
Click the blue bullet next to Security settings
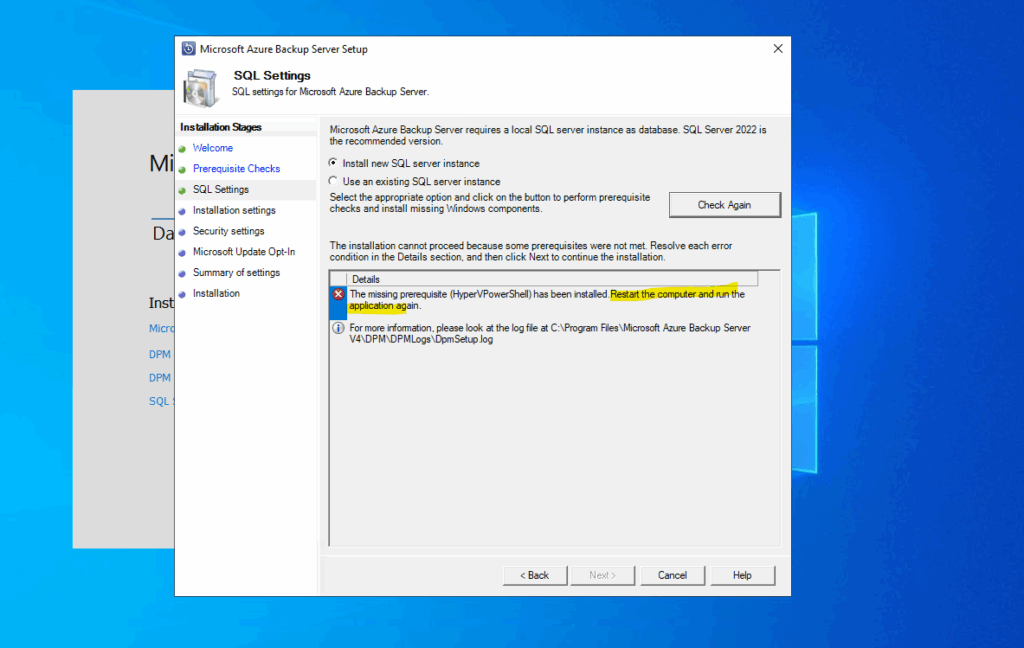point(182,232)
